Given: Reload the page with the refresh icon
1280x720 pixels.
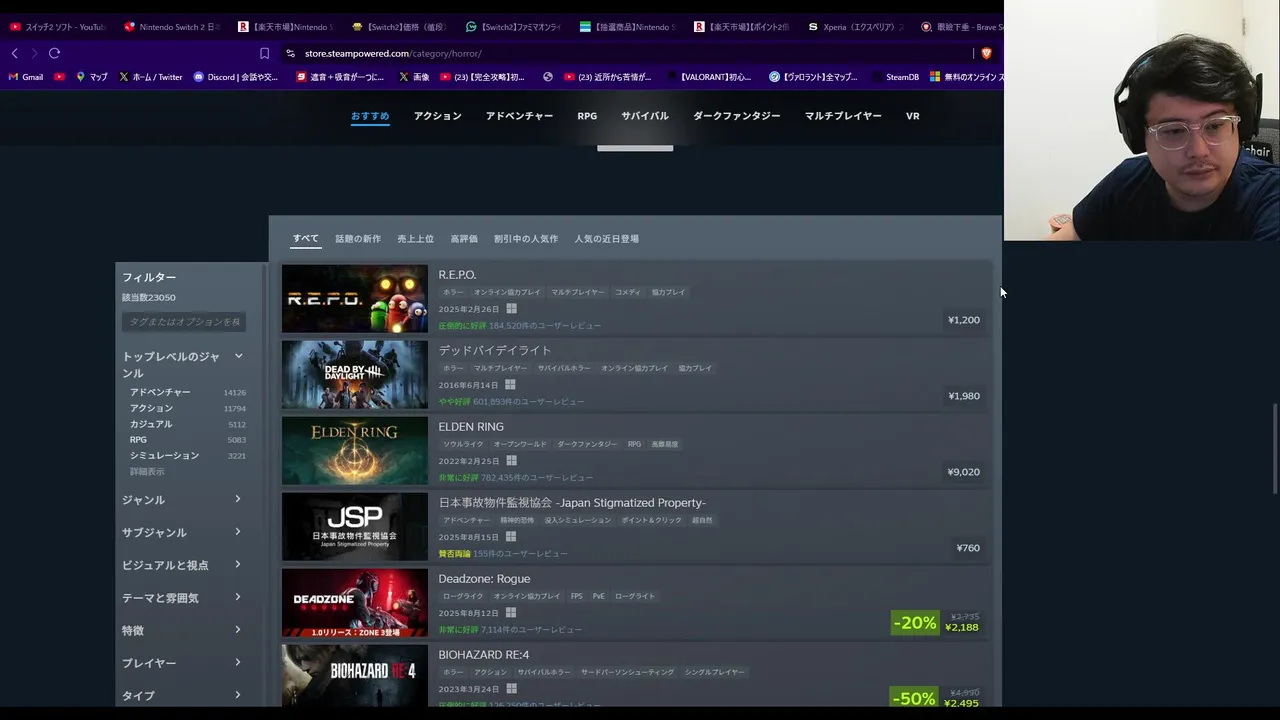Looking at the screenshot, I should (54, 53).
